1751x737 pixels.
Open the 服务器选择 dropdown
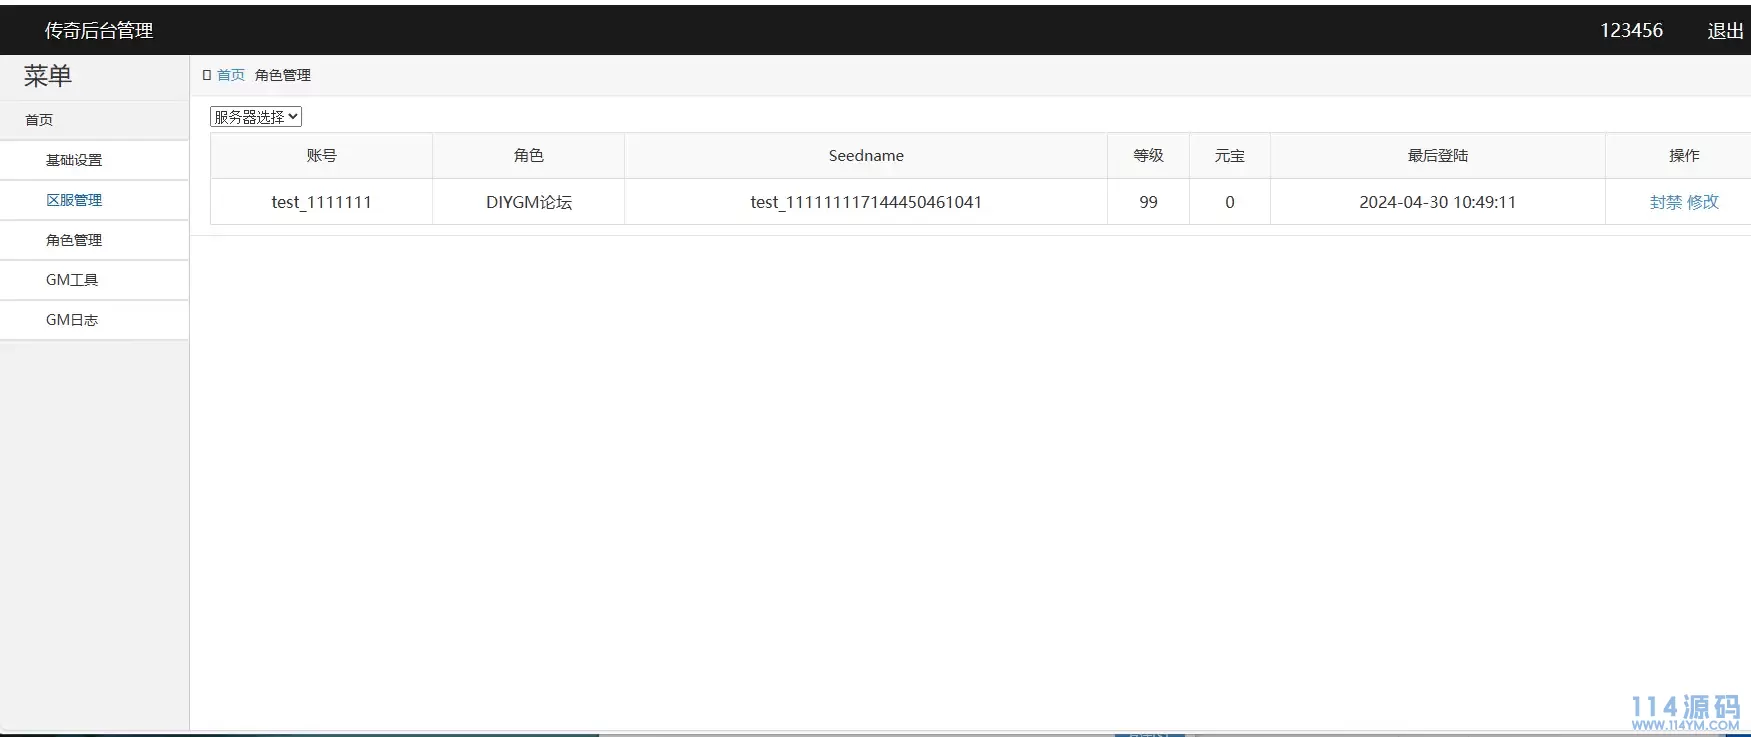(x=256, y=117)
